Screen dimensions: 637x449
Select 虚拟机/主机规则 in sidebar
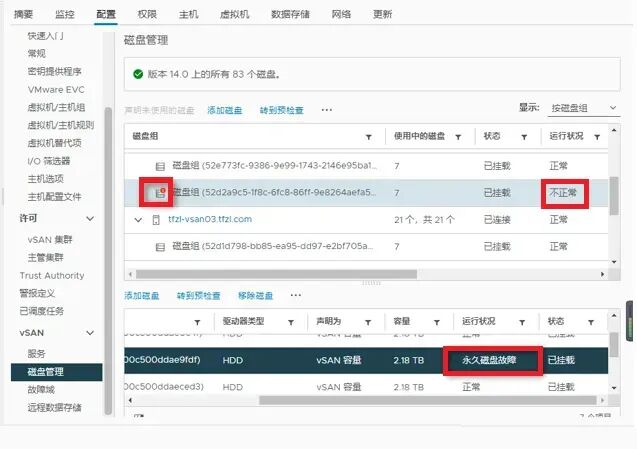pyautogui.click(x=61, y=125)
